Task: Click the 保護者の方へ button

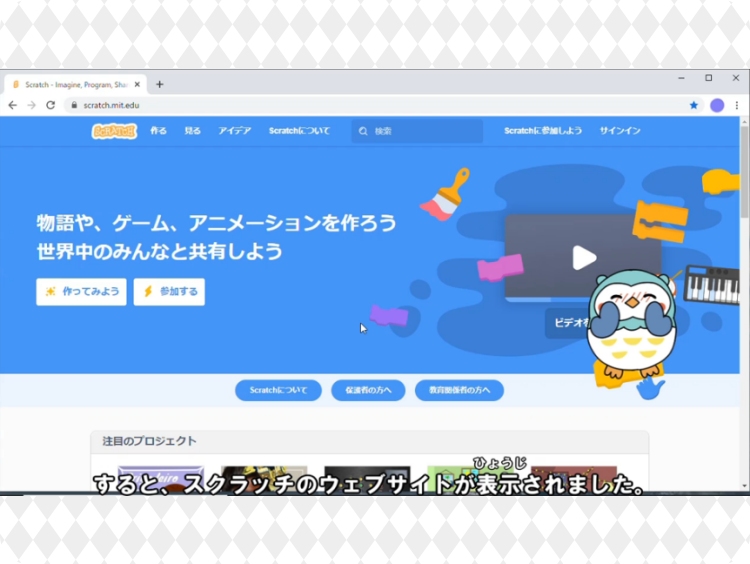Action: coord(368,390)
